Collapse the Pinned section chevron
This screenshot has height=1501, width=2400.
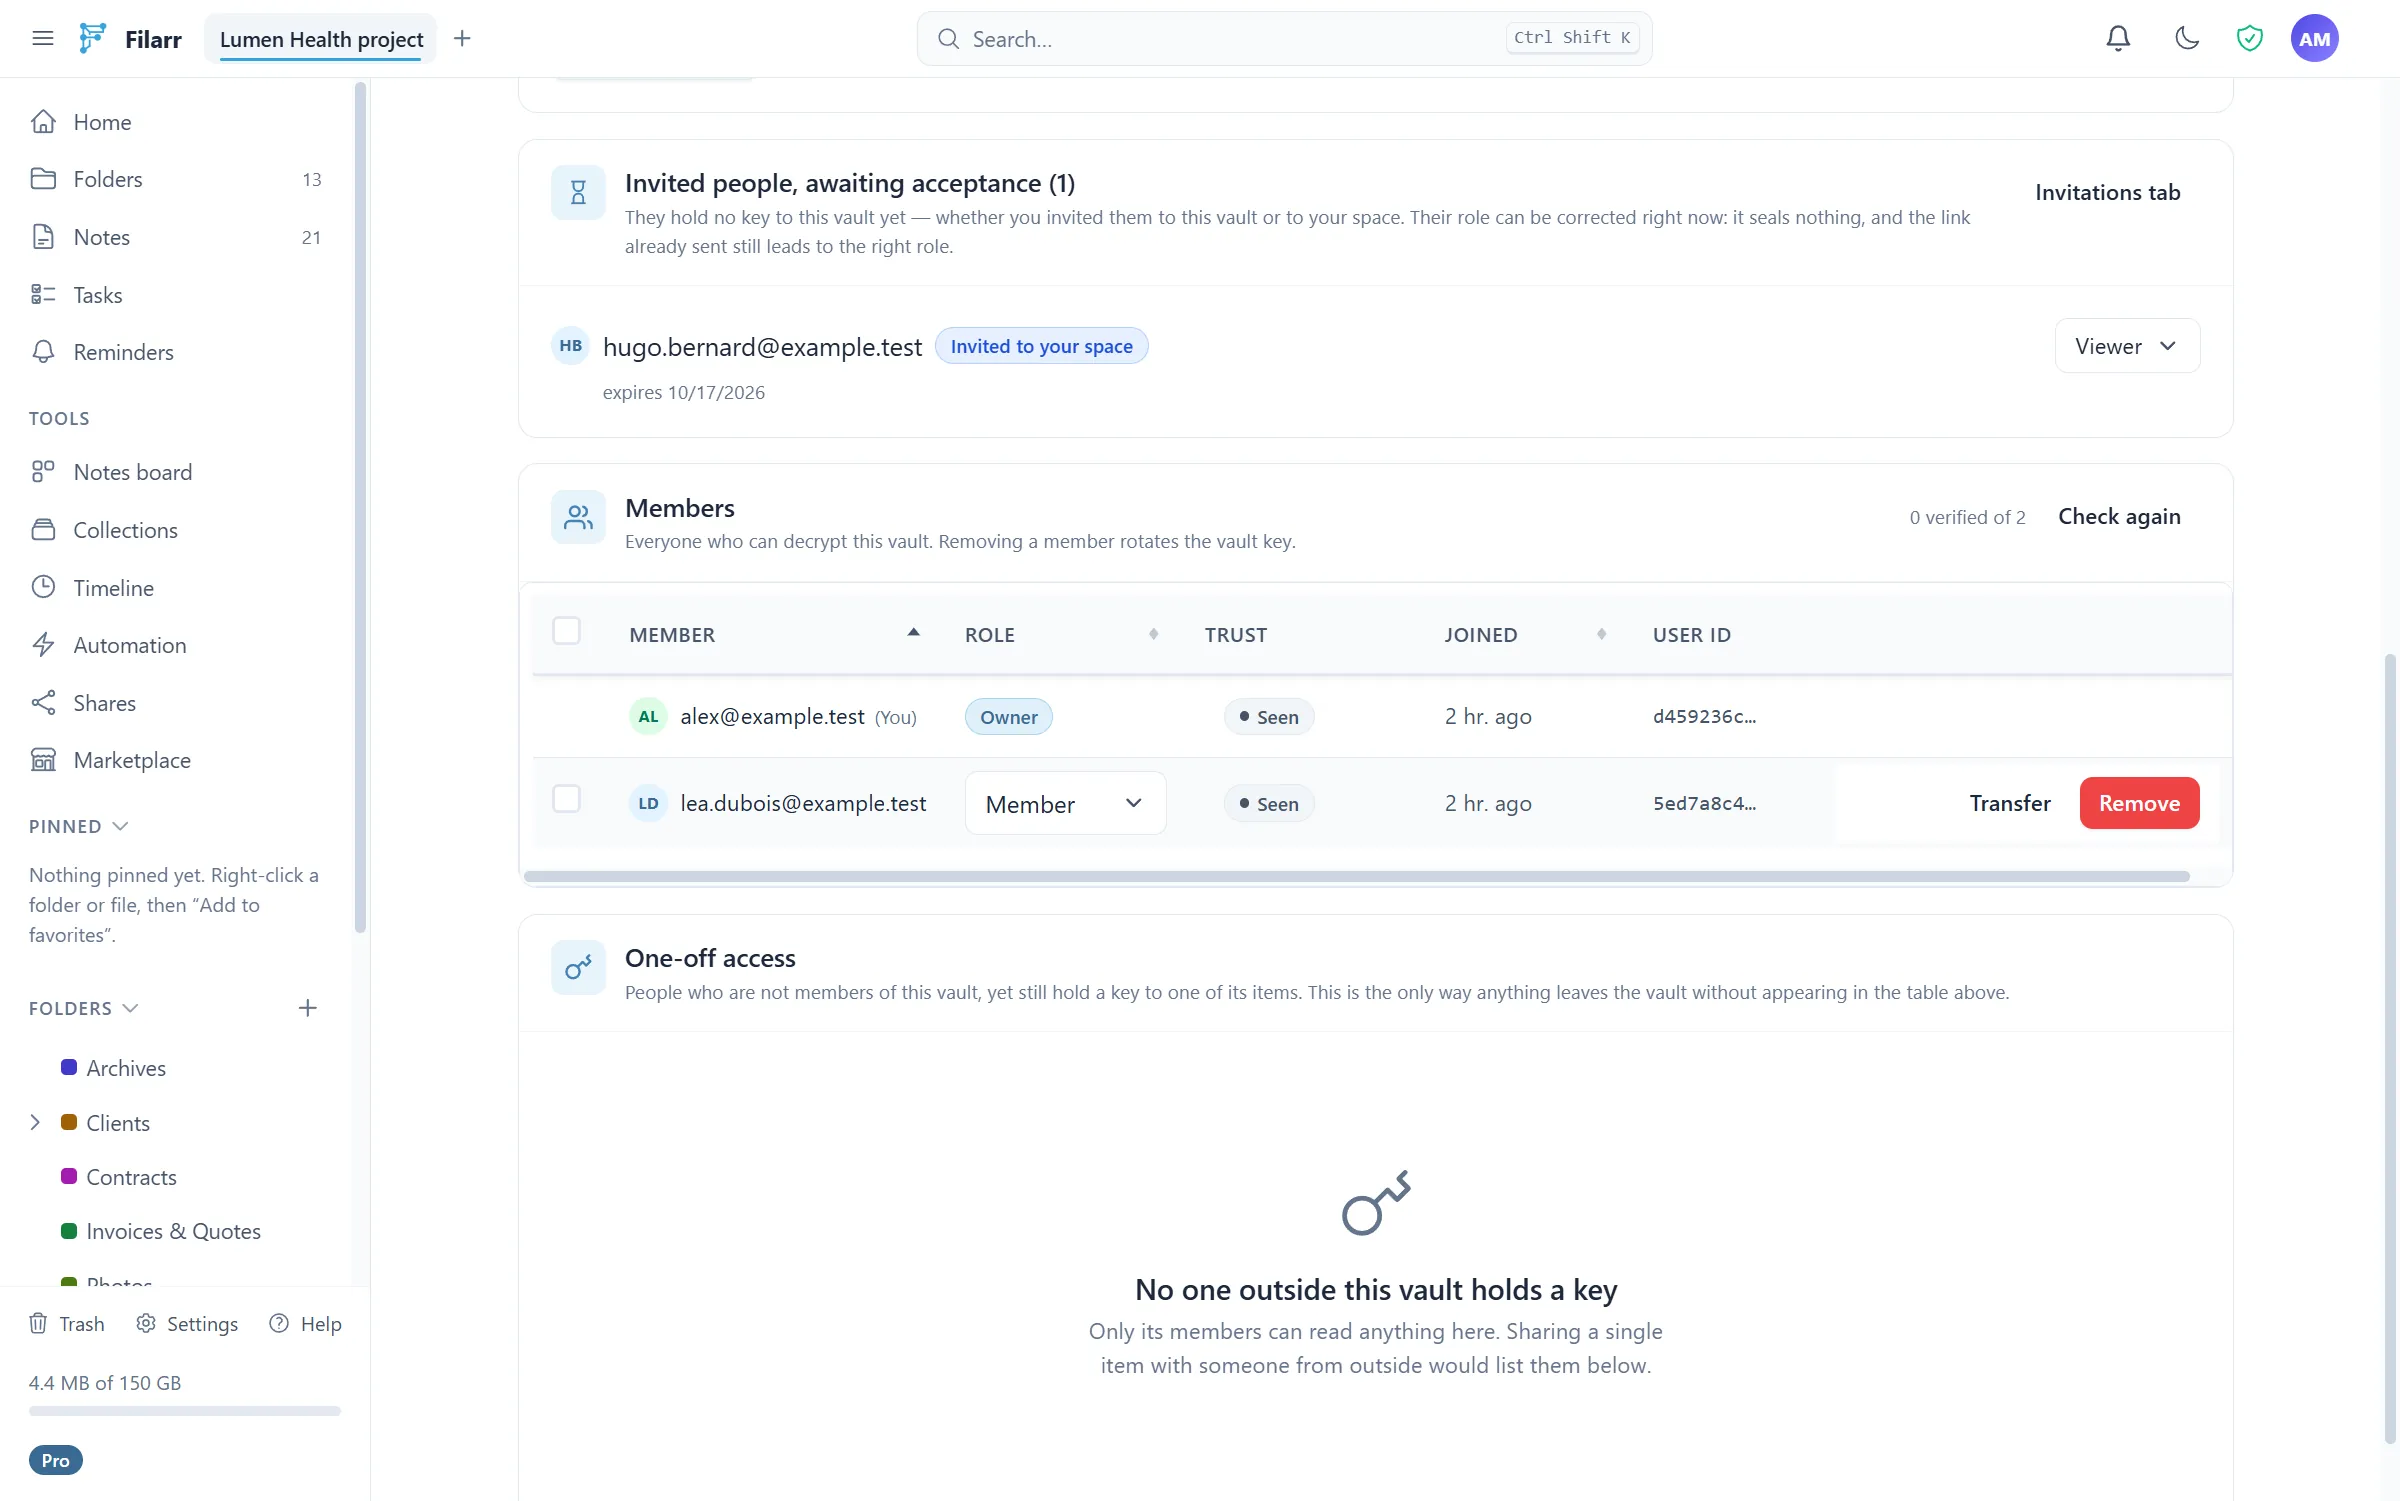[x=121, y=826]
